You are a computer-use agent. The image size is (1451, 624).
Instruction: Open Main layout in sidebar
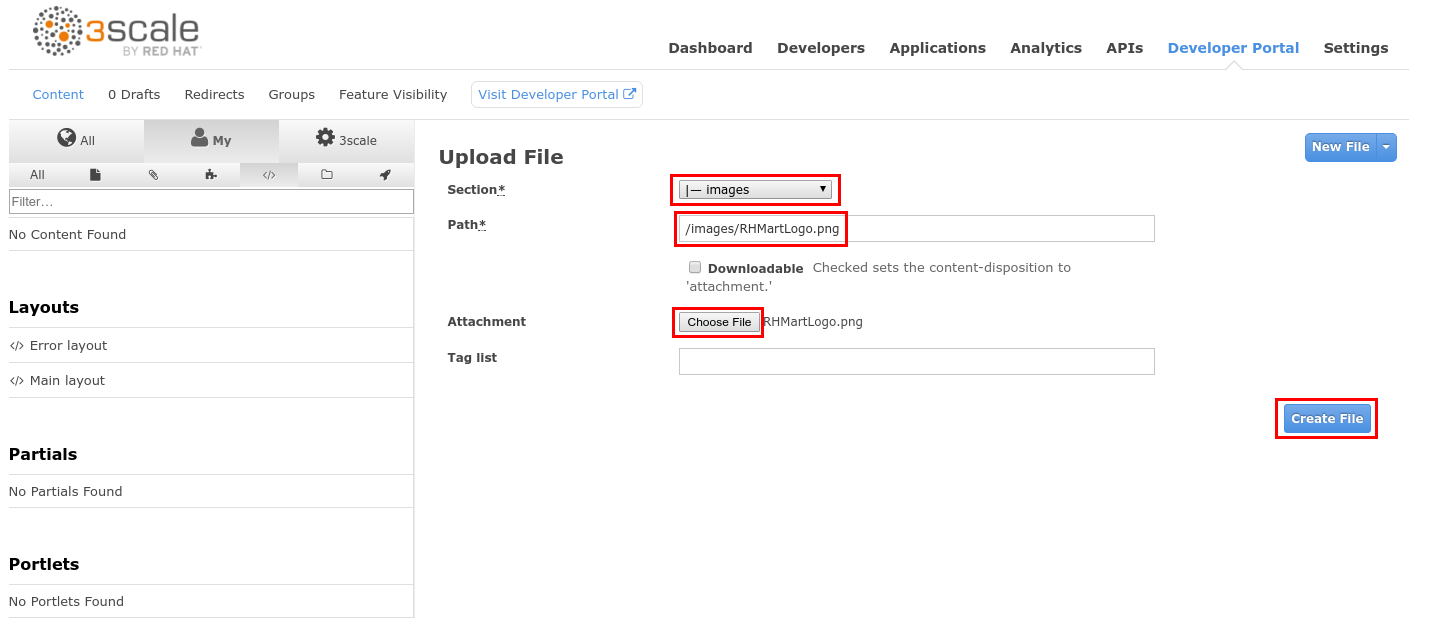click(66, 381)
